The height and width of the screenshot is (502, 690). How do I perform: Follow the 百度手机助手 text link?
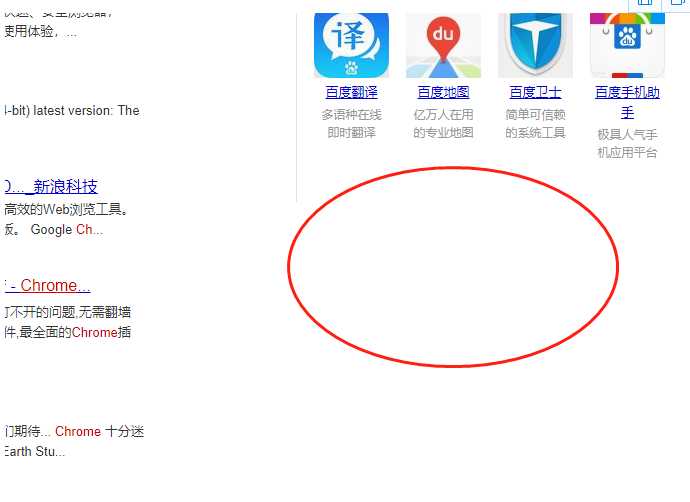[x=627, y=102]
